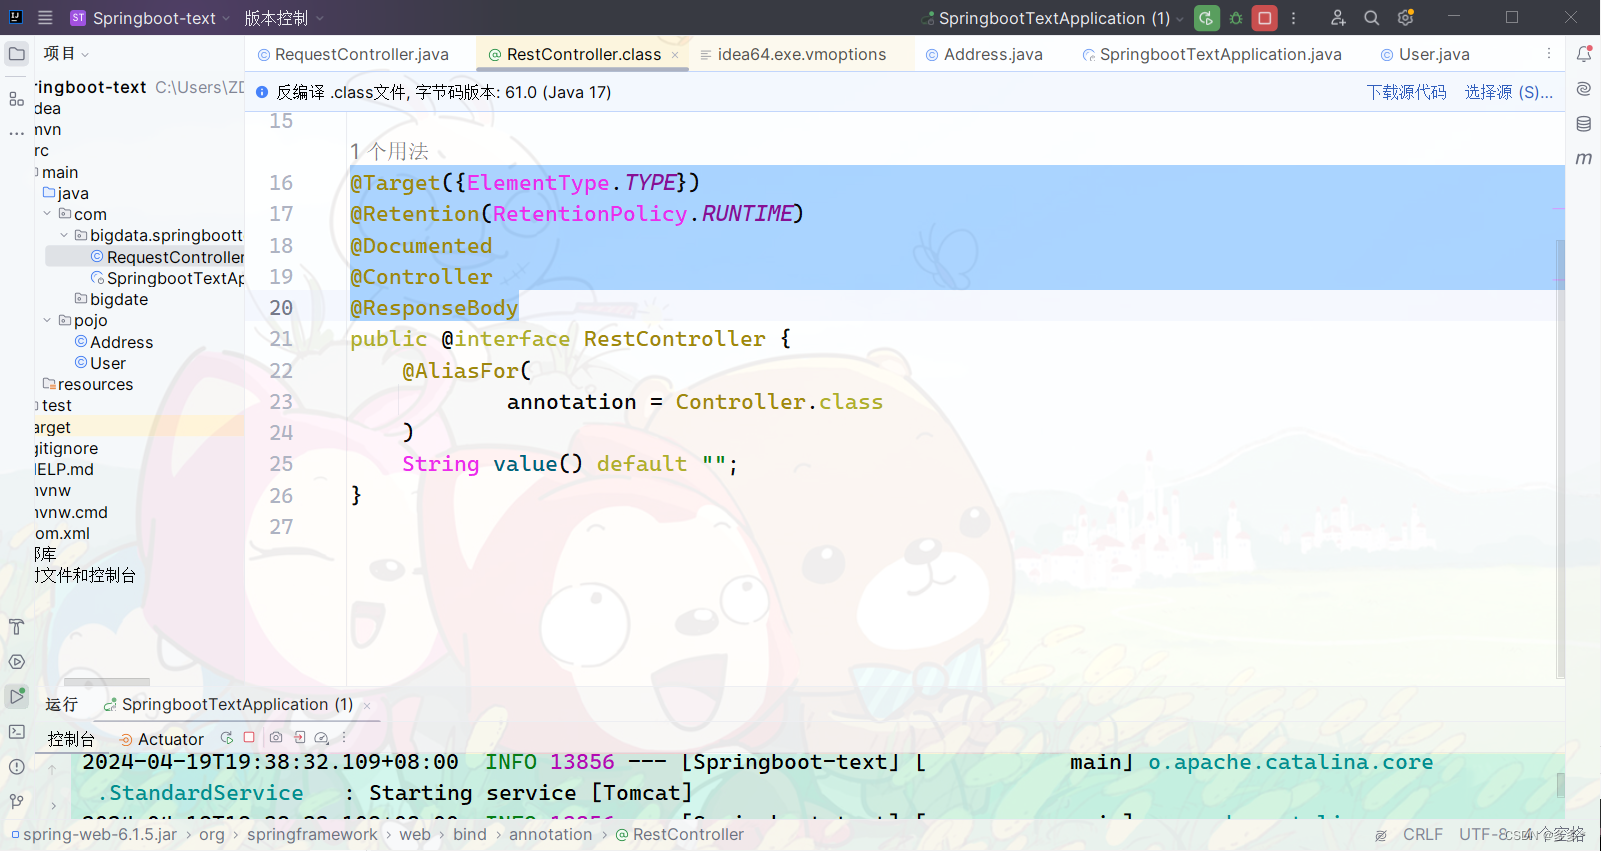Select the 控制台 console tab
Image resolution: width=1601 pixels, height=851 pixels.
click(x=71, y=739)
